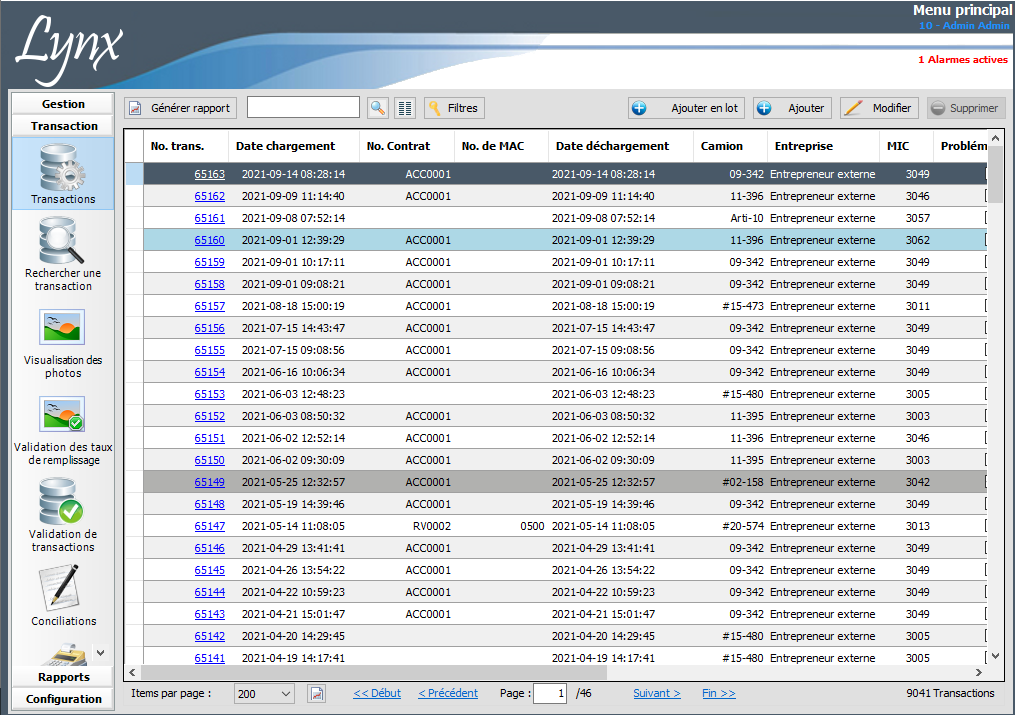Select the Transaction section tab
The height and width of the screenshot is (715, 1015).
point(63,126)
